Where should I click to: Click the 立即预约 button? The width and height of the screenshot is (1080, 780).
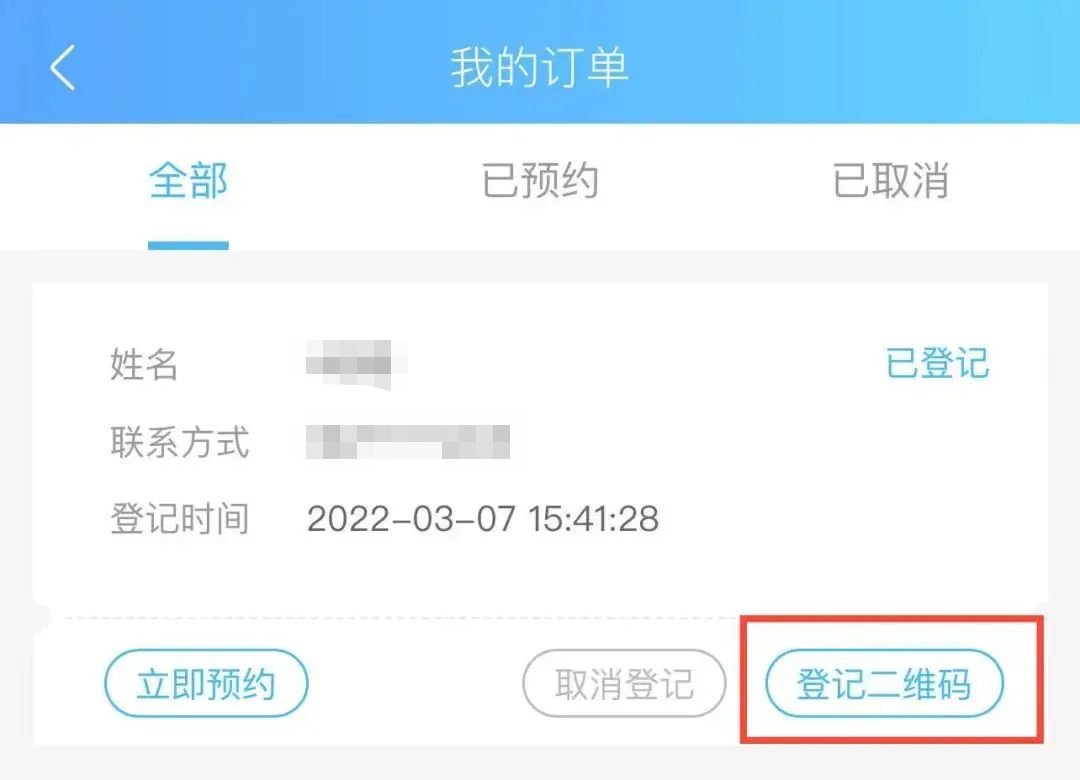(206, 685)
